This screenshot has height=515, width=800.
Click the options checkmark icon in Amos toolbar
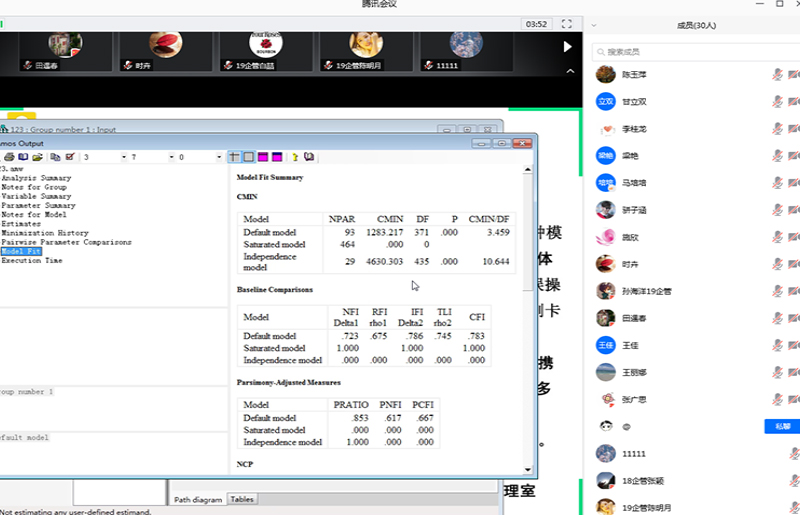pos(70,157)
